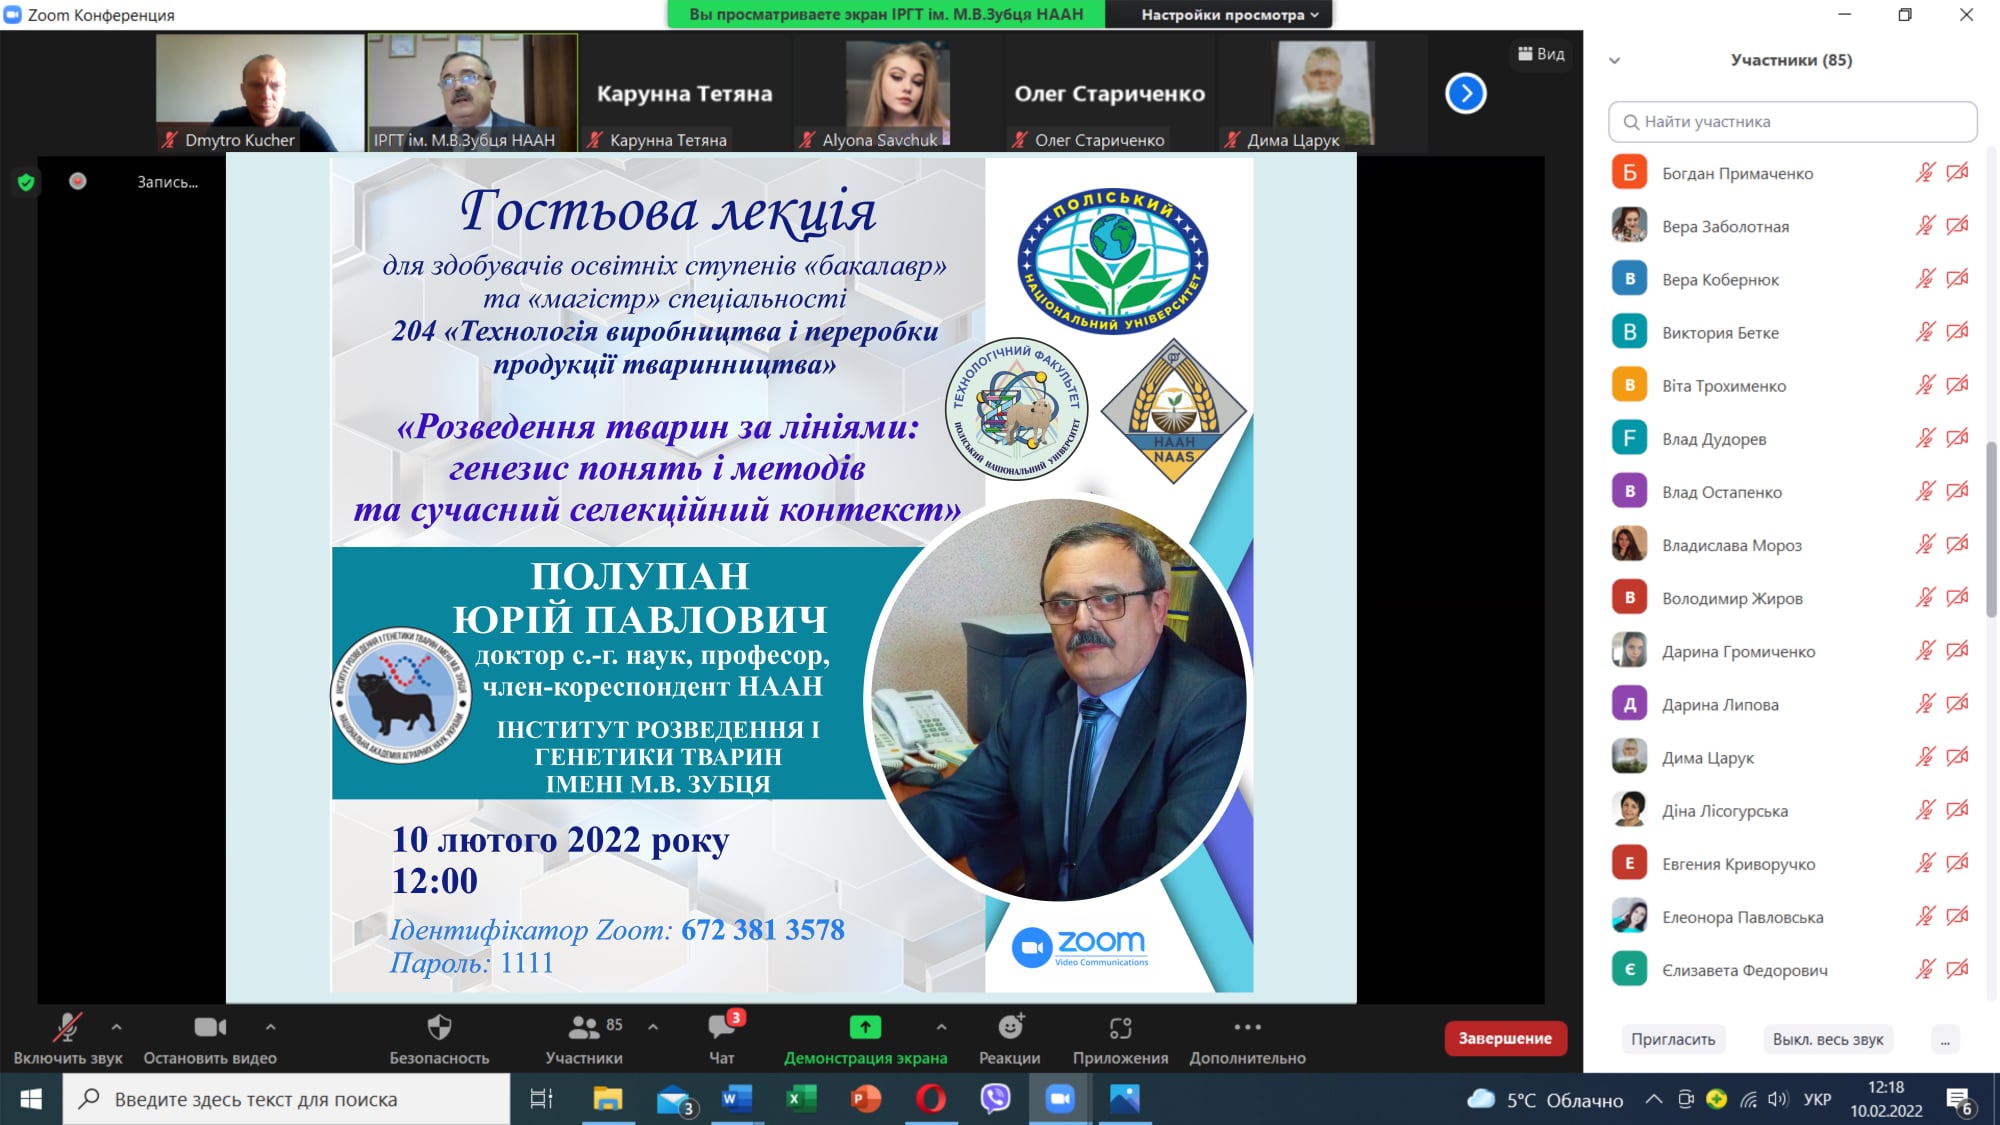Collapse the Участники panel chevron

(x=1614, y=61)
